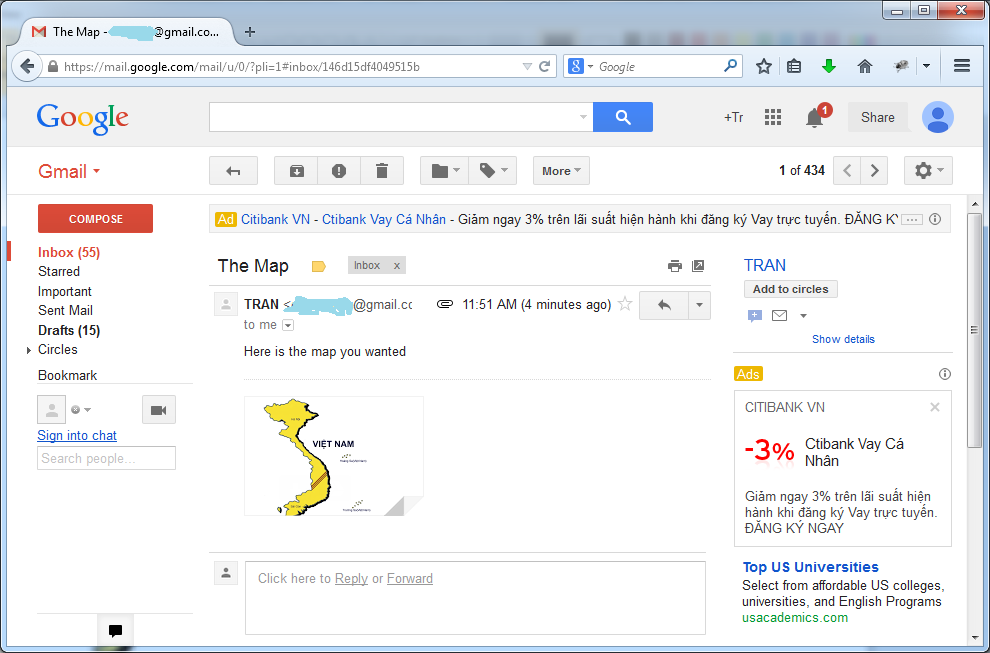Open the Move to folder menu
The image size is (990, 653).
pos(444,171)
